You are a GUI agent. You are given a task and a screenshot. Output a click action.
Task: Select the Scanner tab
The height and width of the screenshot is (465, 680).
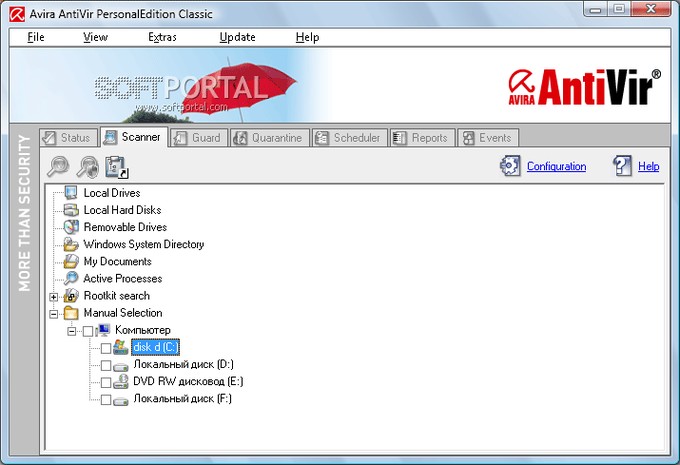134,137
